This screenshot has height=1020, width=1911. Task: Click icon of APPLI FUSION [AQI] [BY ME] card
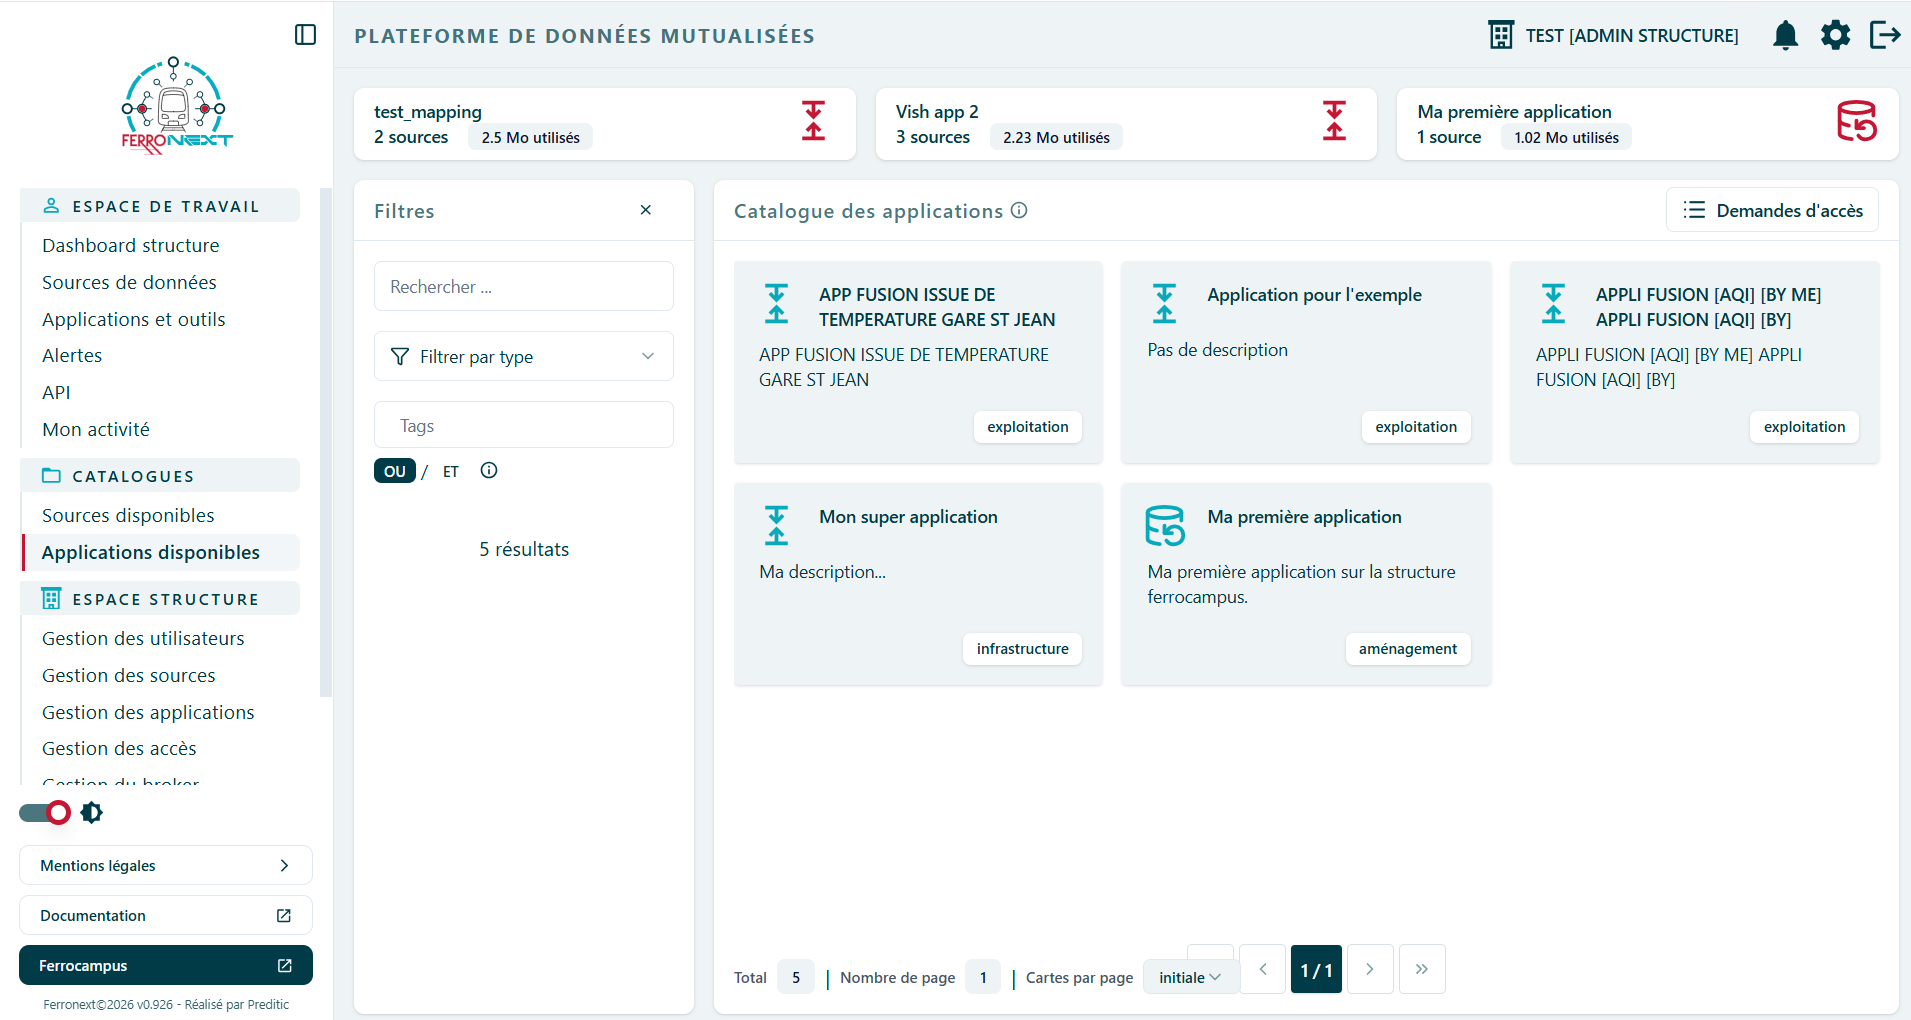1553,304
